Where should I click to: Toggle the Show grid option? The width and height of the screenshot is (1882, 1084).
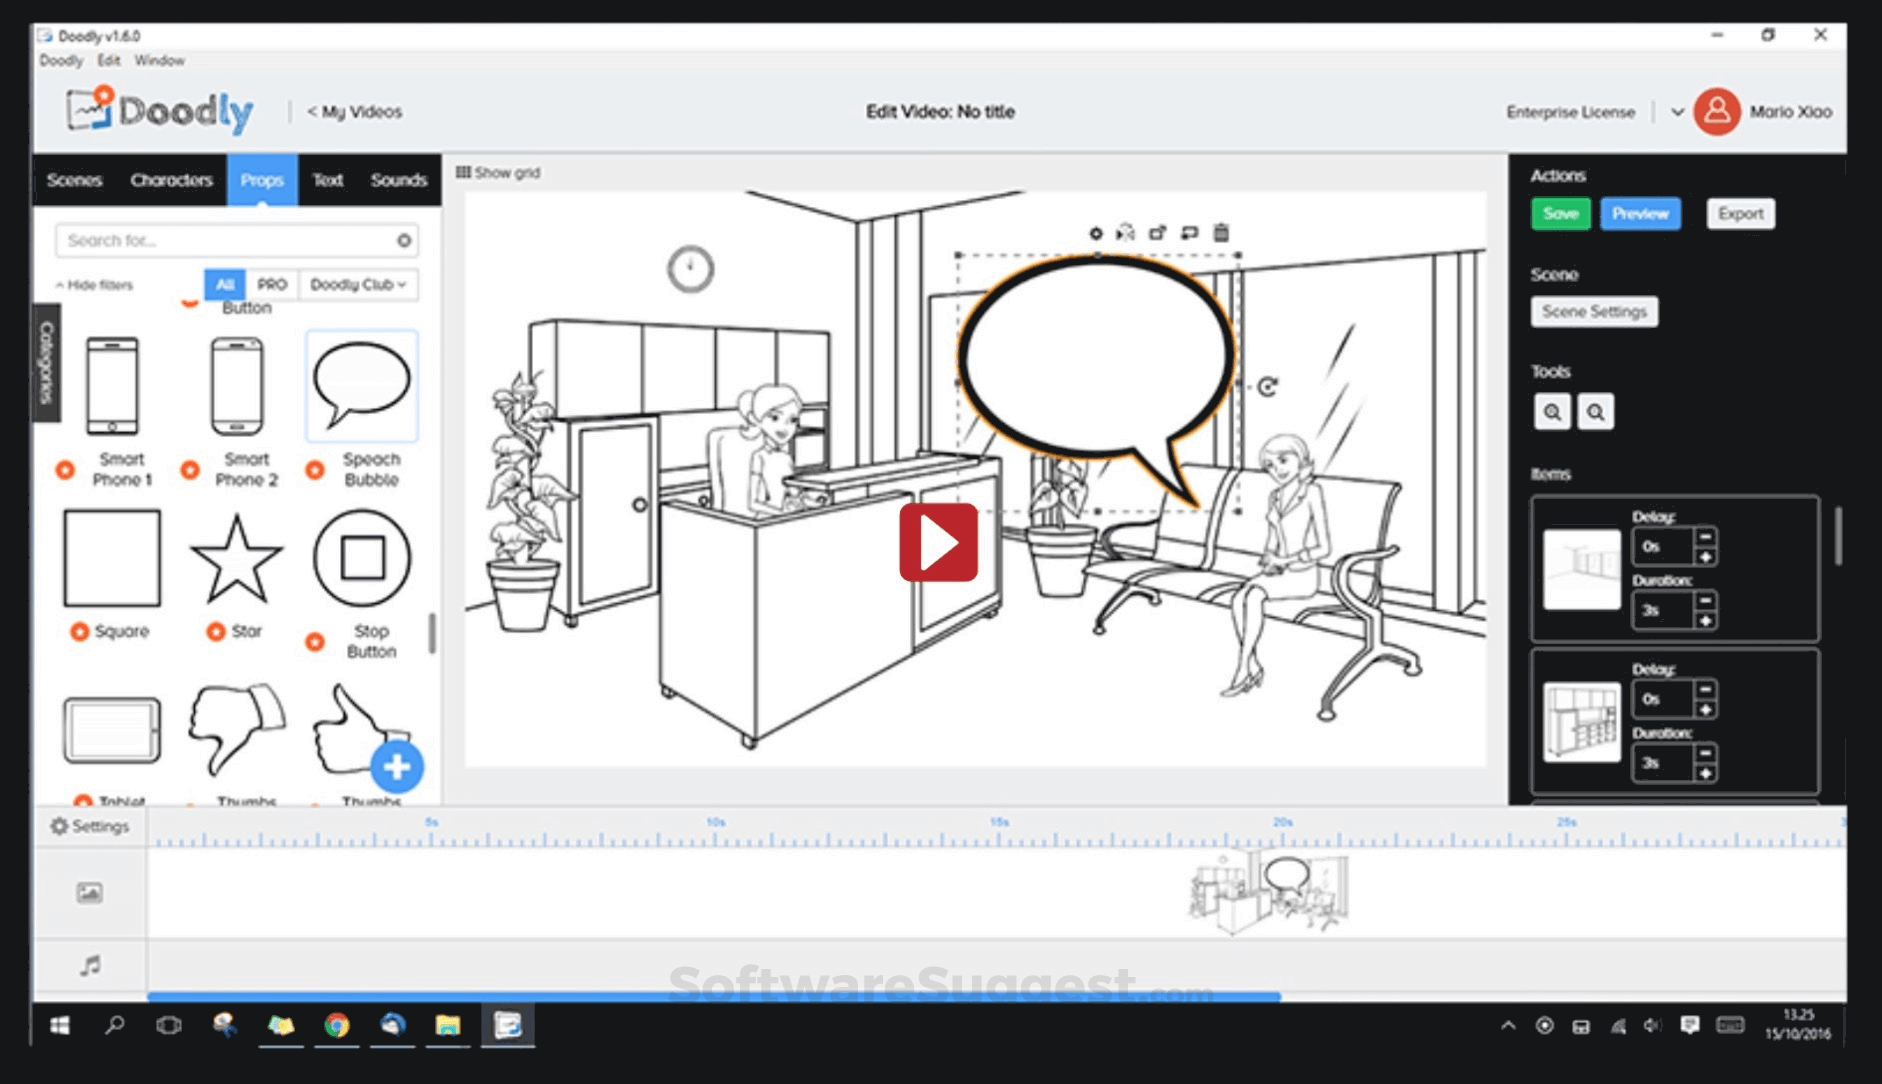tap(498, 172)
